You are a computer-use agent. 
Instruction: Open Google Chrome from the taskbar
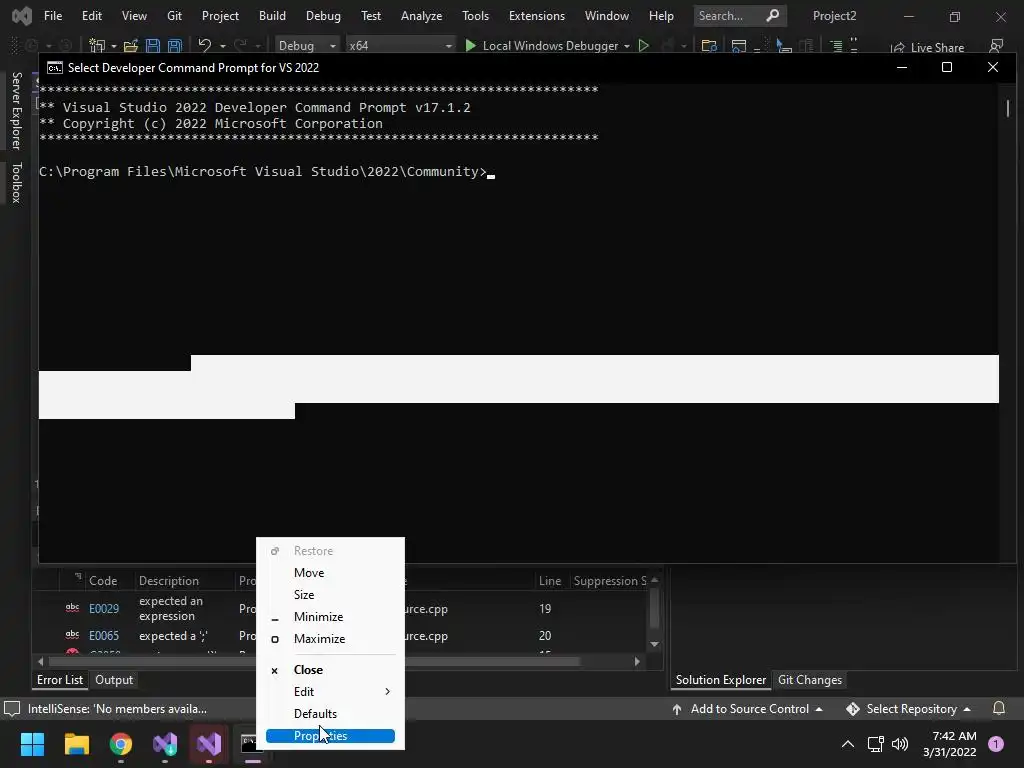click(121, 744)
